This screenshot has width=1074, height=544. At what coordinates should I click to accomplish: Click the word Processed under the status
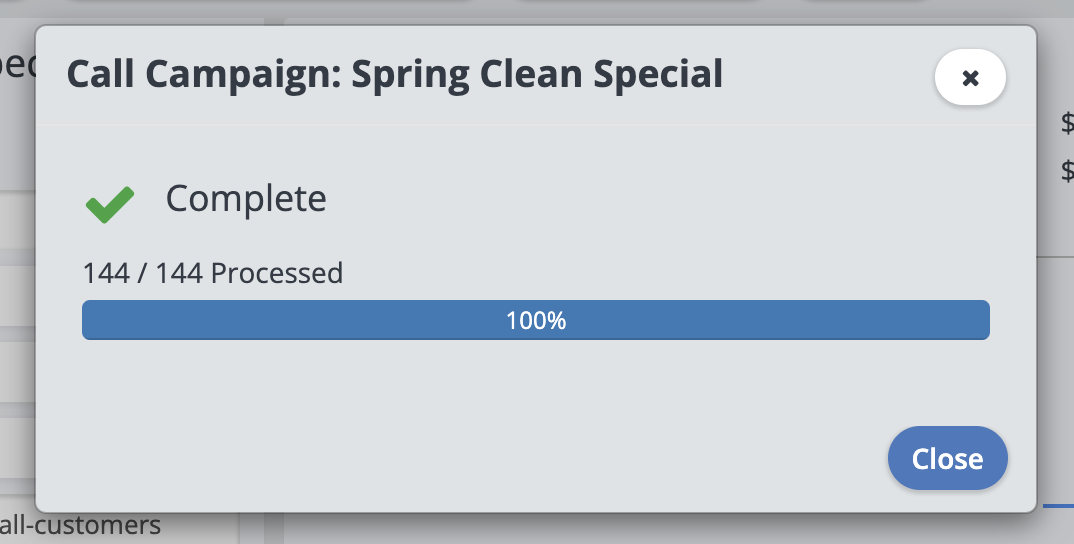pos(277,273)
